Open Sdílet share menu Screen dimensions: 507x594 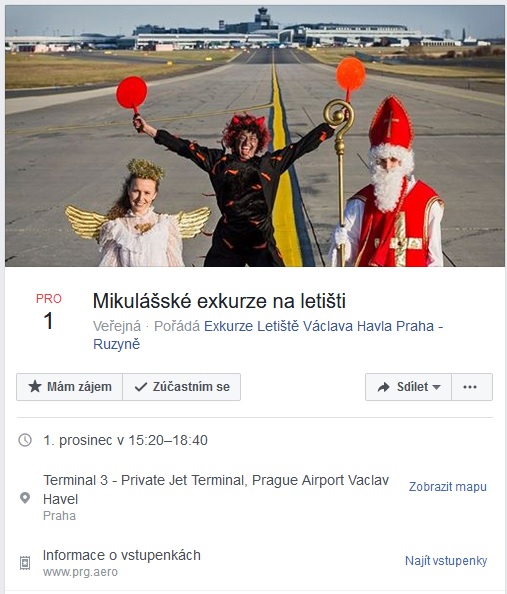(408, 387)
